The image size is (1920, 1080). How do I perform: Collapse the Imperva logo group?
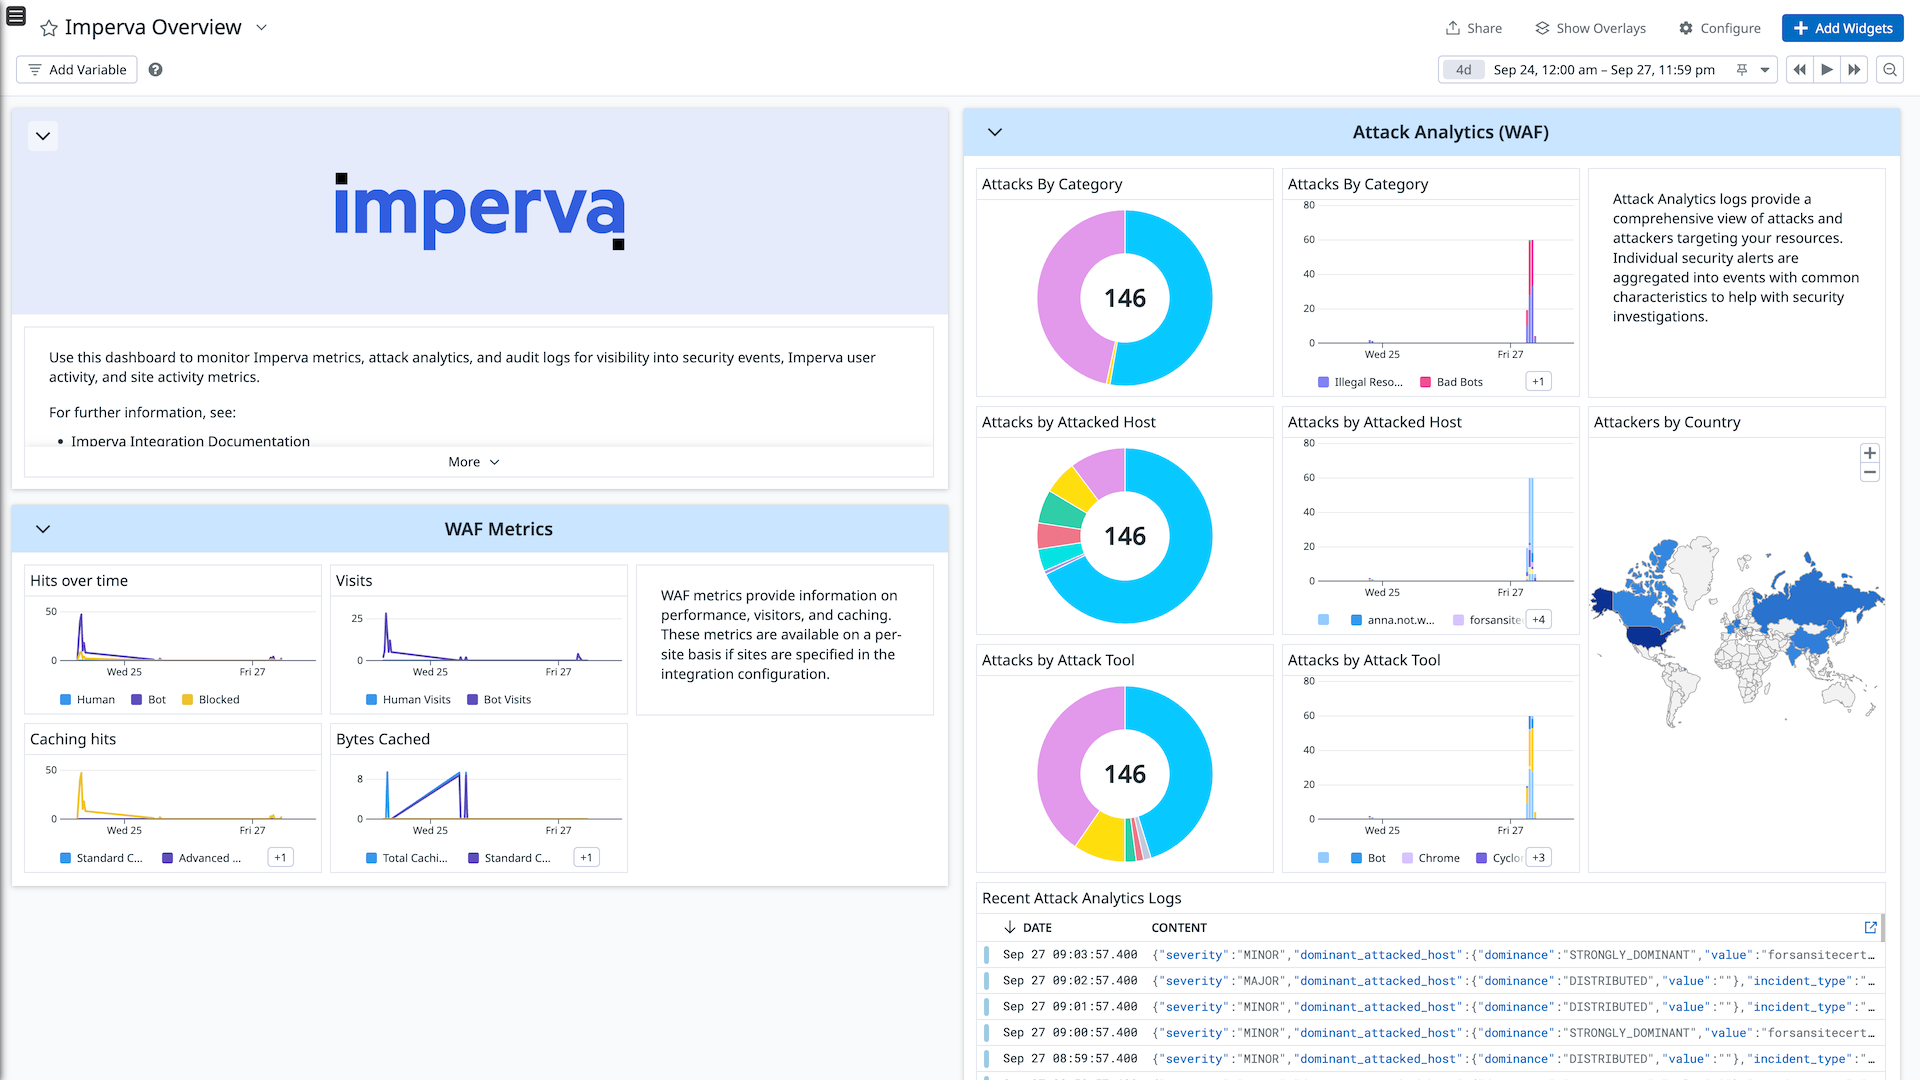[43, 136]
